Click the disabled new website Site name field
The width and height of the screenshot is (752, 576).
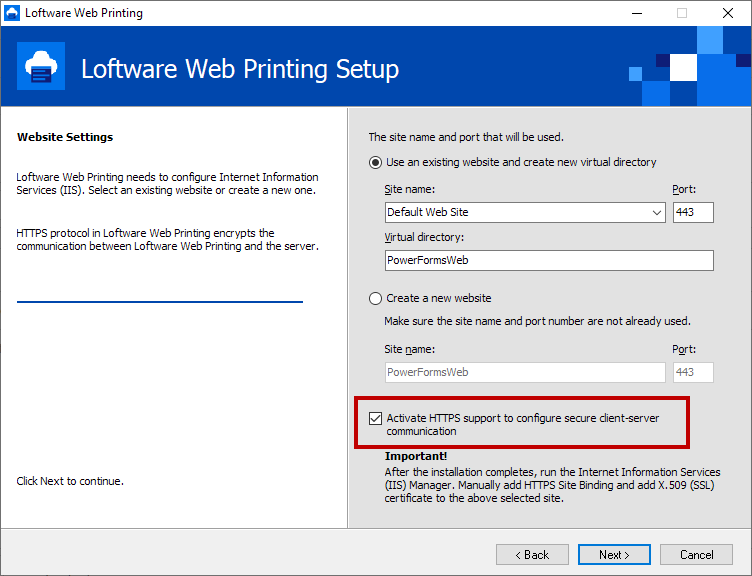[525, 372]
